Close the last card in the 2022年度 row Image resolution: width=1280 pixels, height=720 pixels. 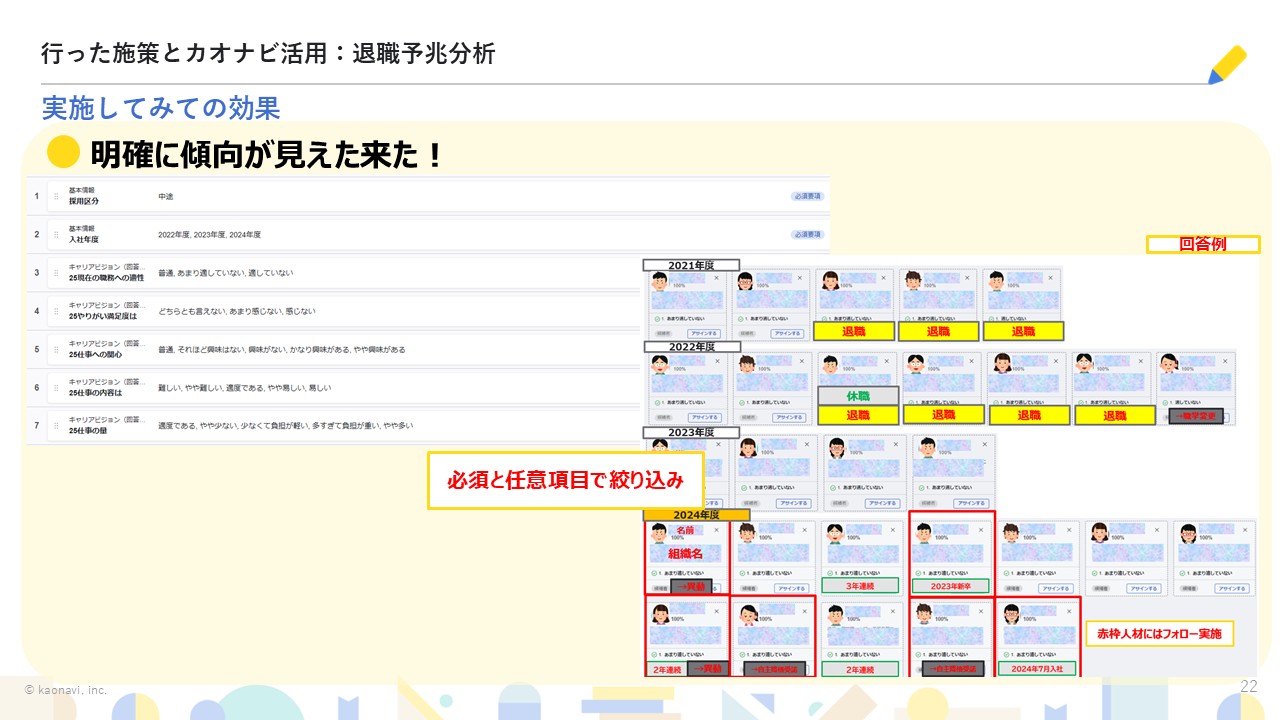[x=1223, y=360]
